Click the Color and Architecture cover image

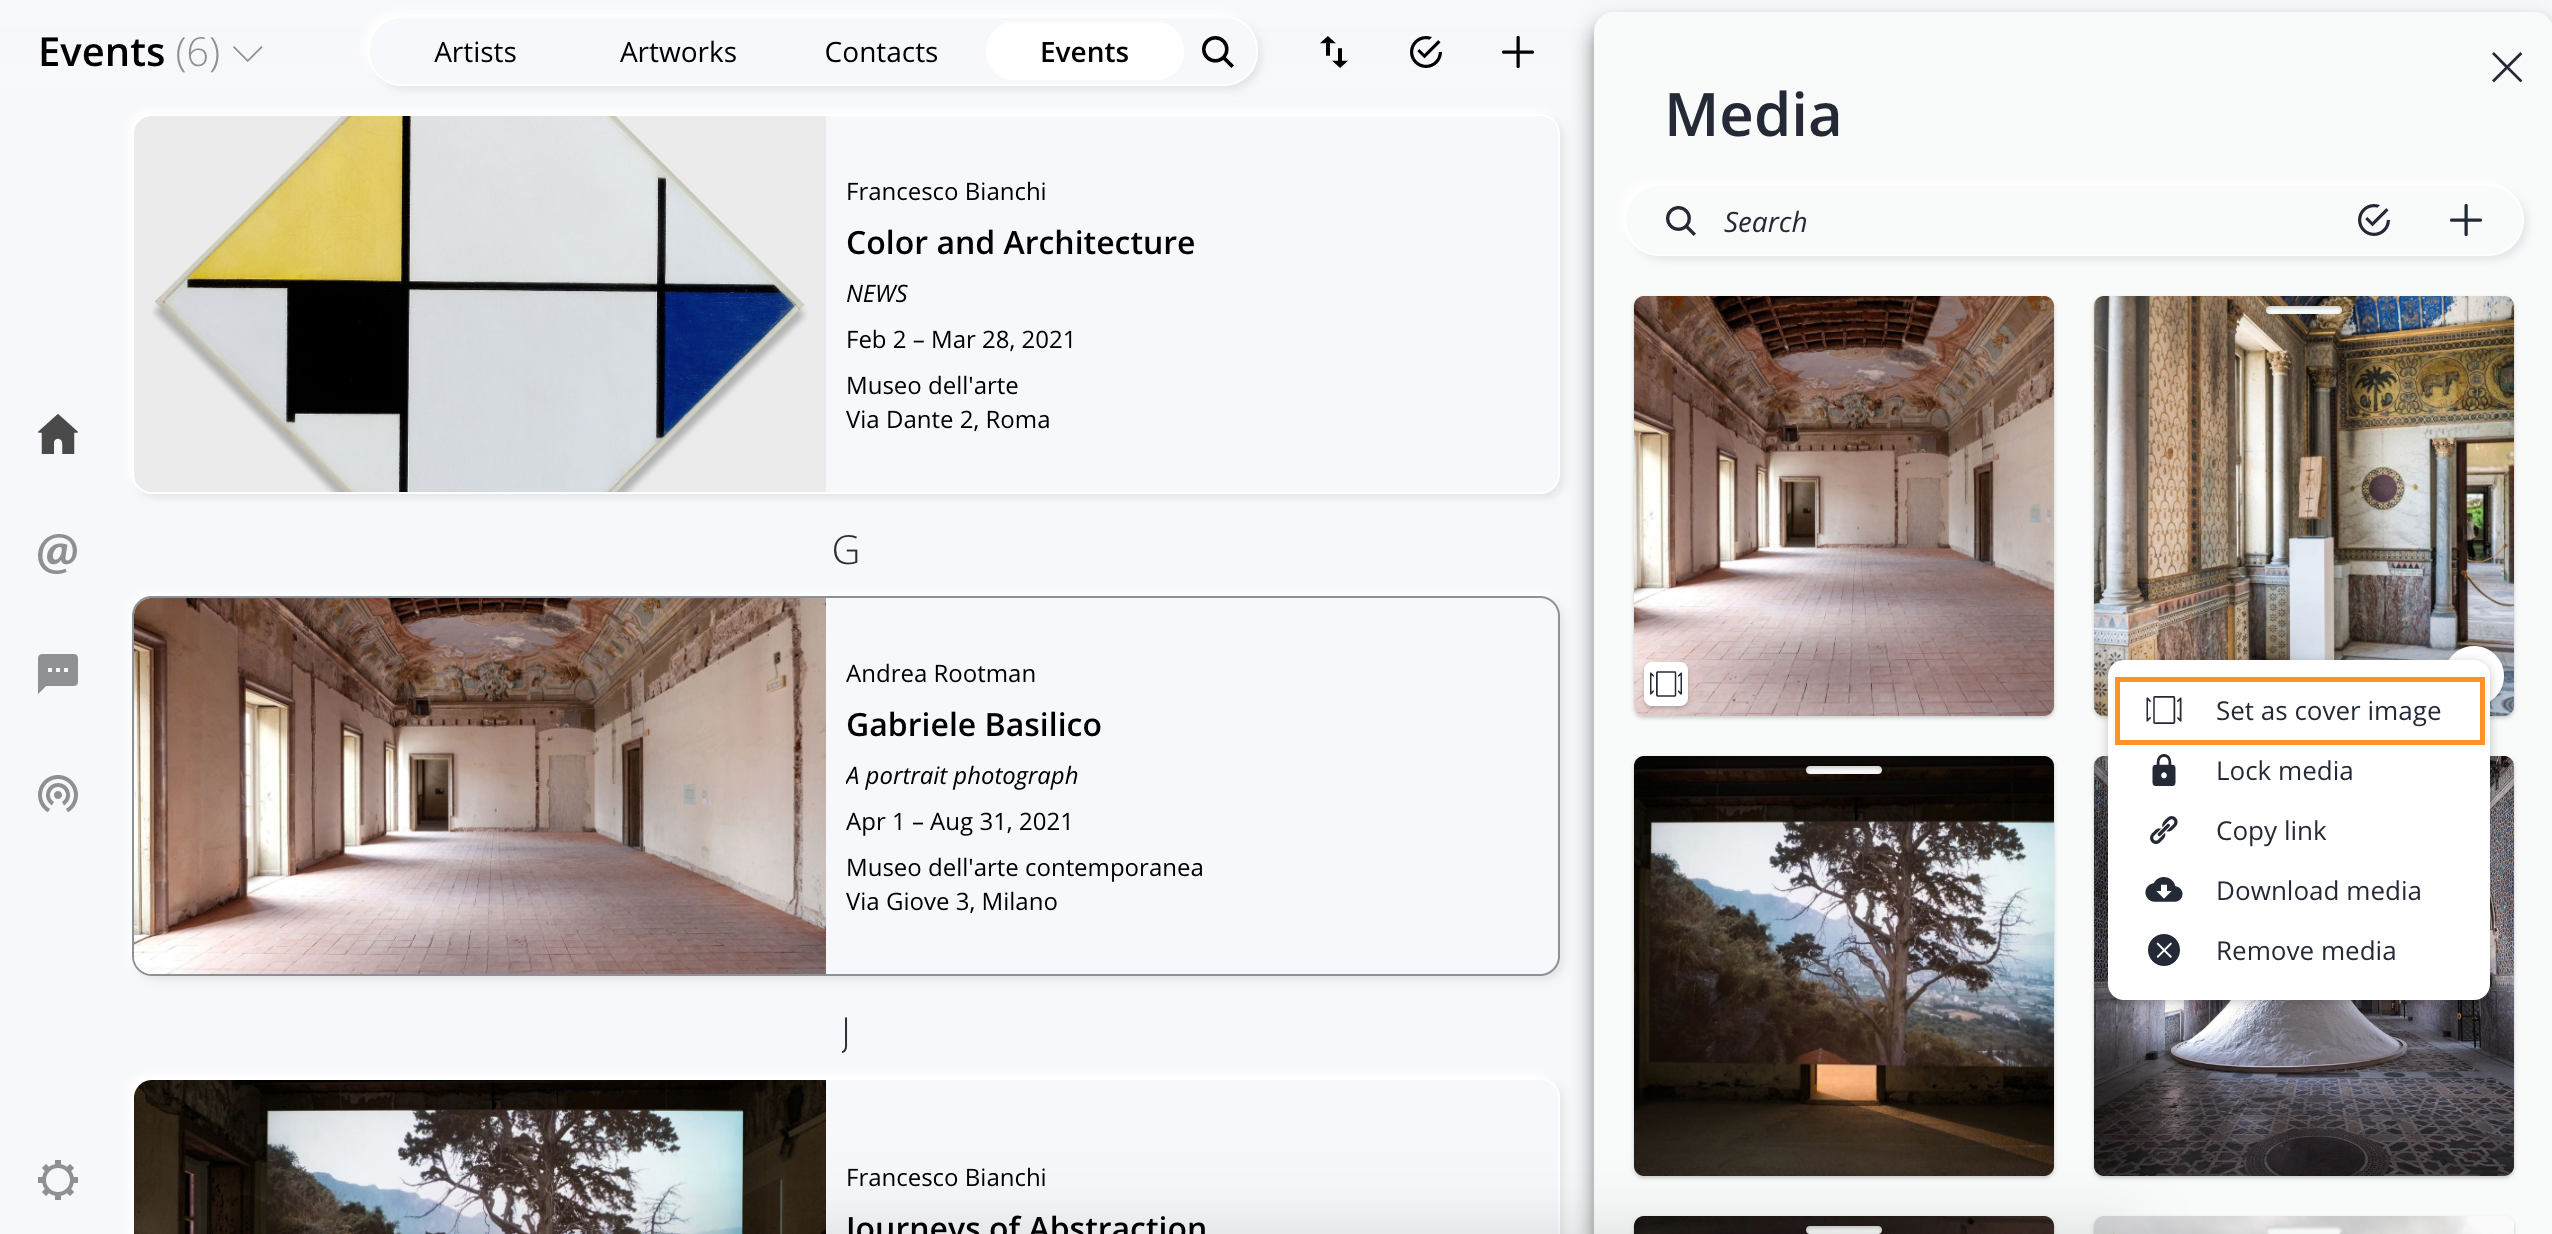click(x=480, y=304)
